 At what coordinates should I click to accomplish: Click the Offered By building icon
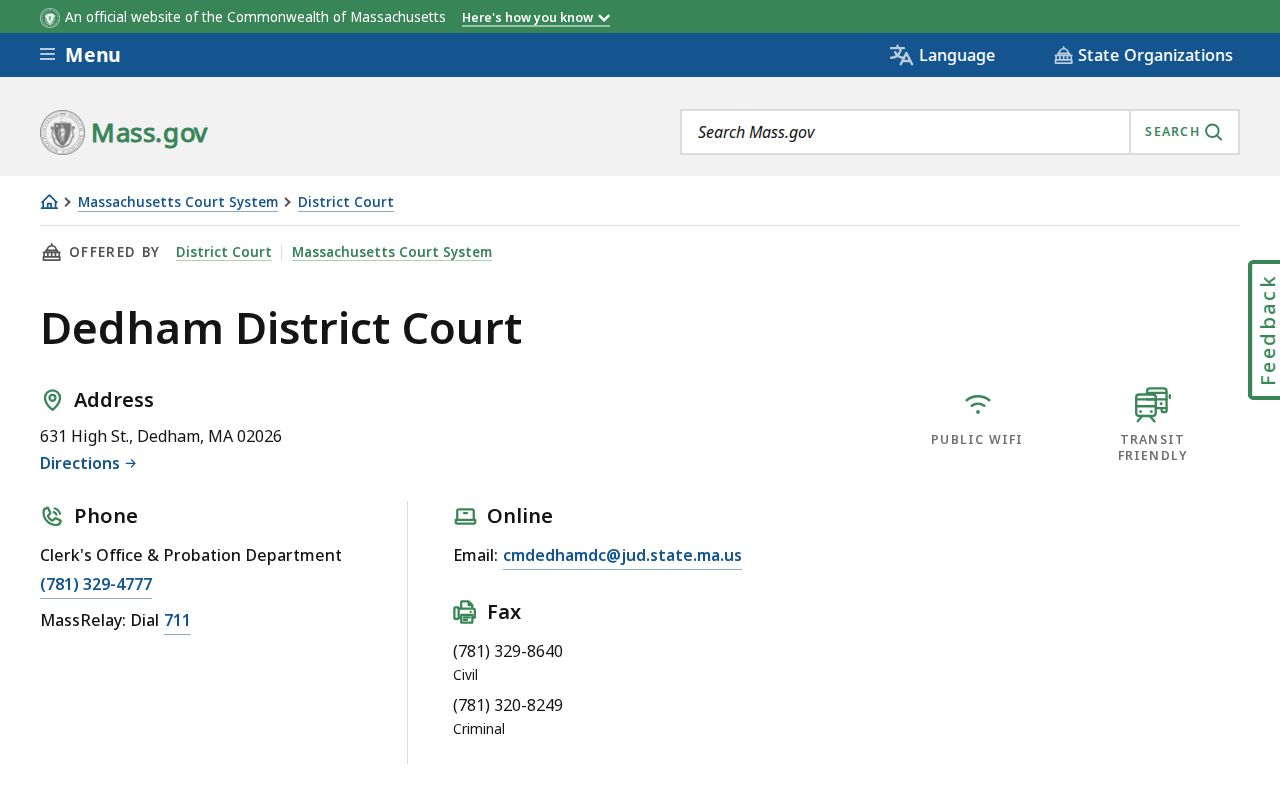click(x=51, y=252)
